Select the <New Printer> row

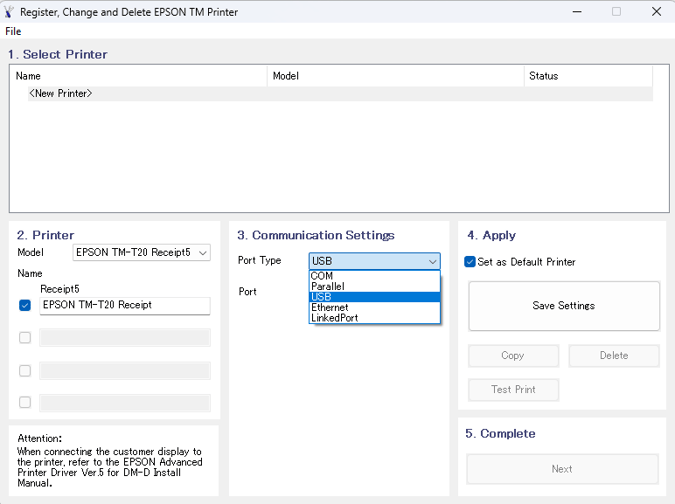point(340,93)
